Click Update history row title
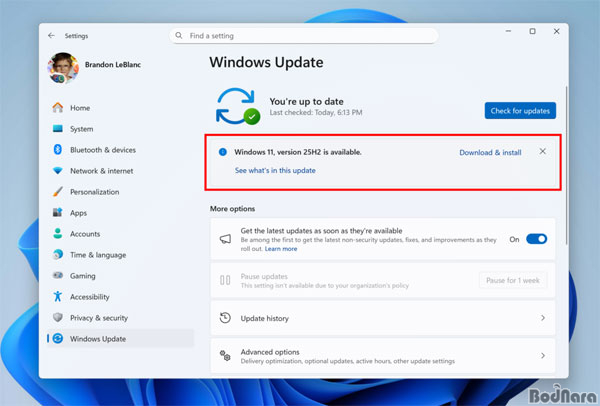 (264, 318)
